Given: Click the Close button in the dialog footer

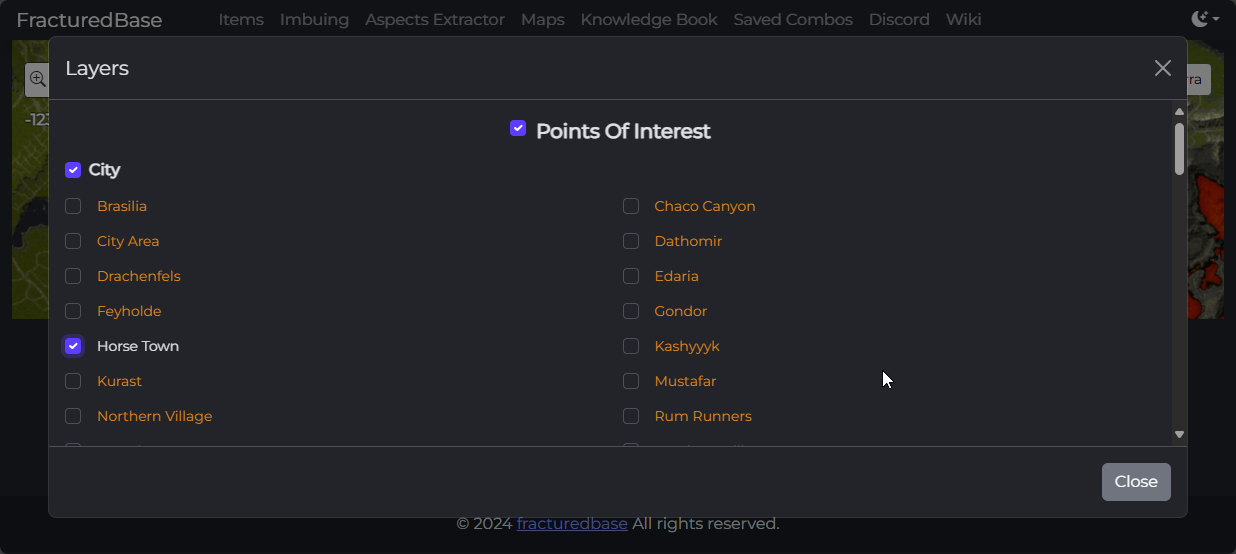Looking at the screenshot, I should (x=1136, y=482).
